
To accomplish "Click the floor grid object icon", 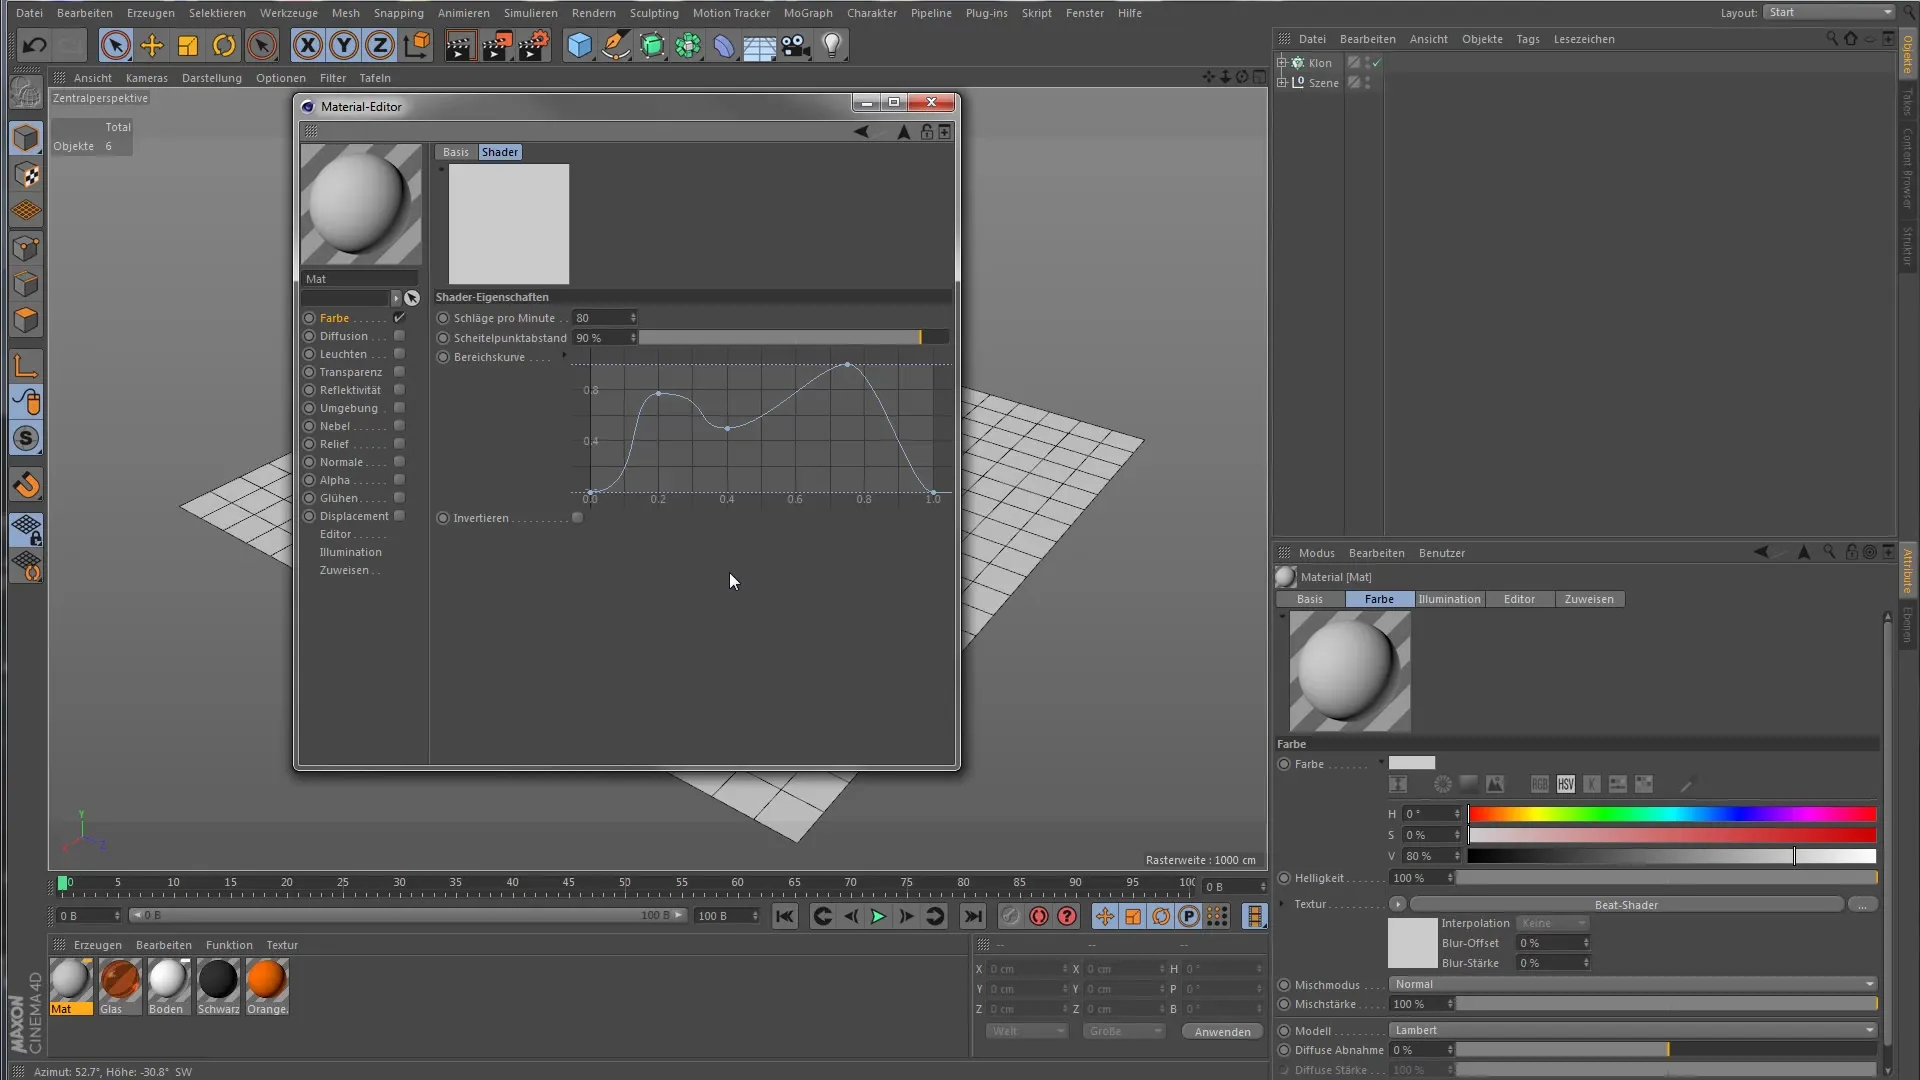I will [x=760, y=45].
